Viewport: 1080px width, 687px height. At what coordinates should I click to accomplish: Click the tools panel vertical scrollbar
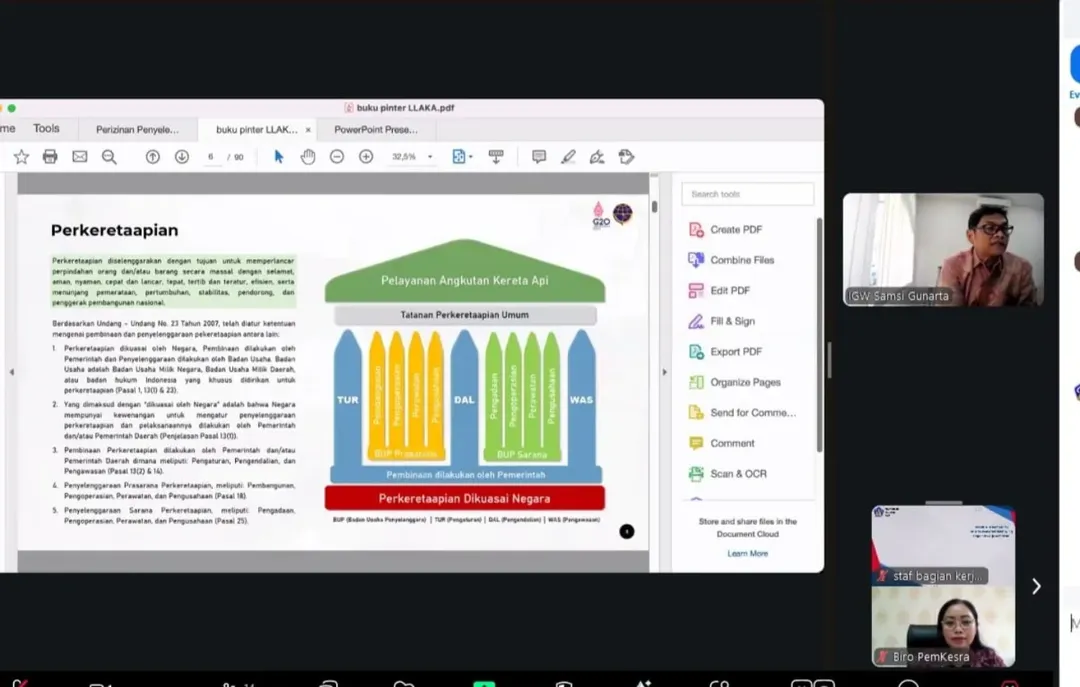(x=820, y=330)
